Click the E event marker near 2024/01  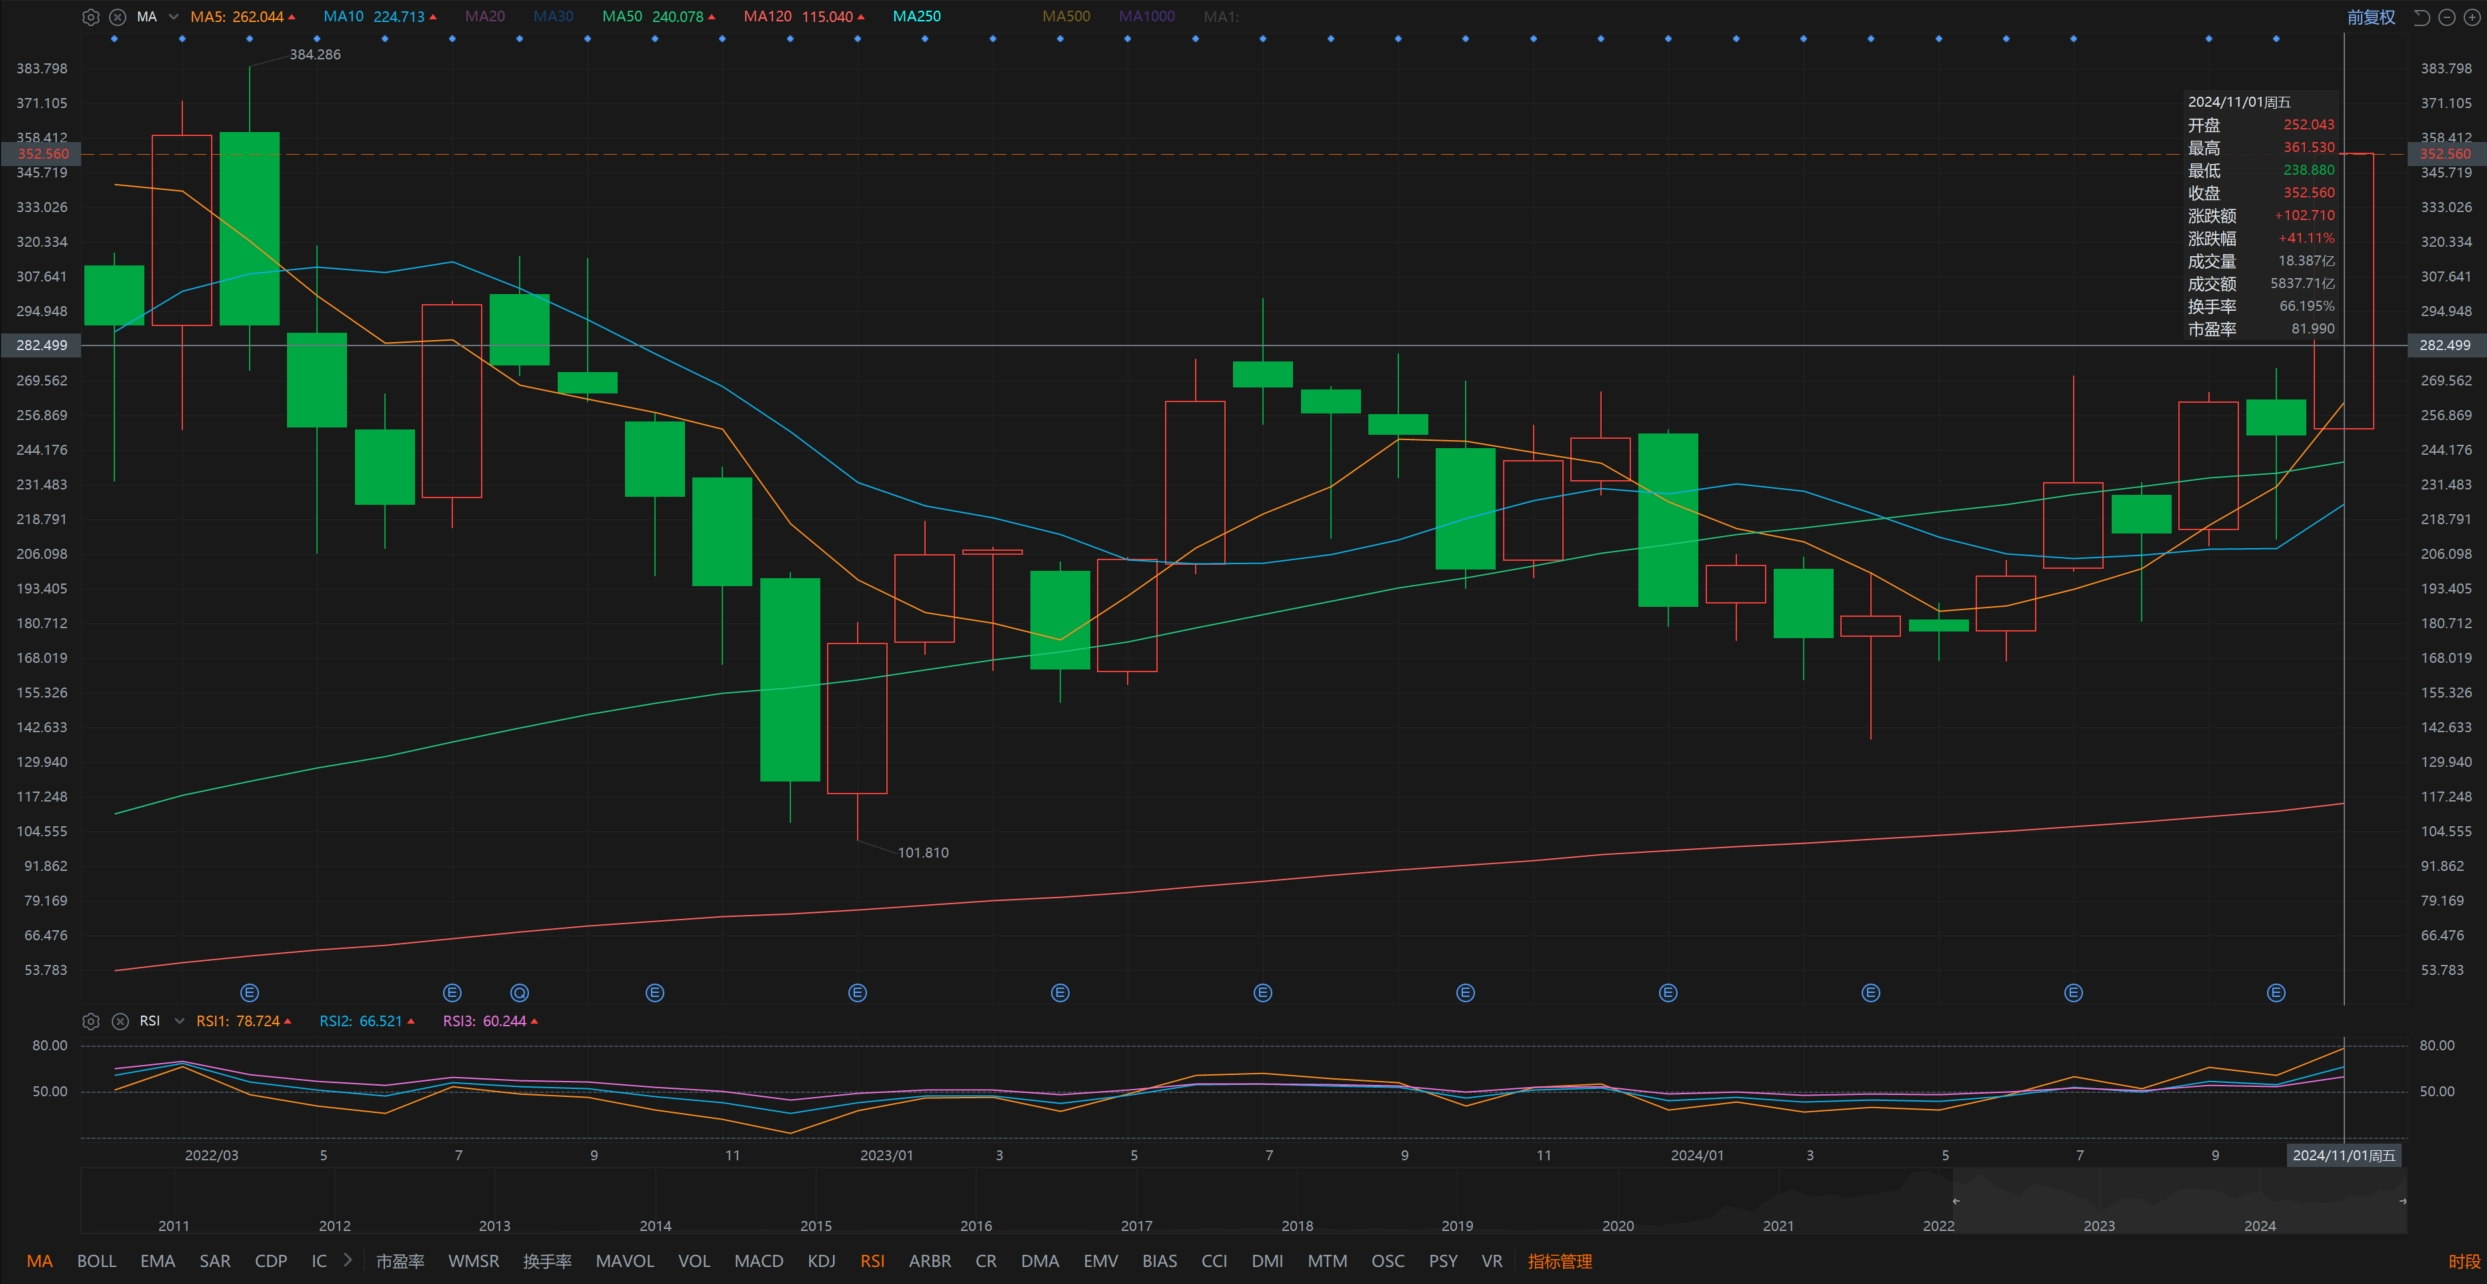(1668, 993)
